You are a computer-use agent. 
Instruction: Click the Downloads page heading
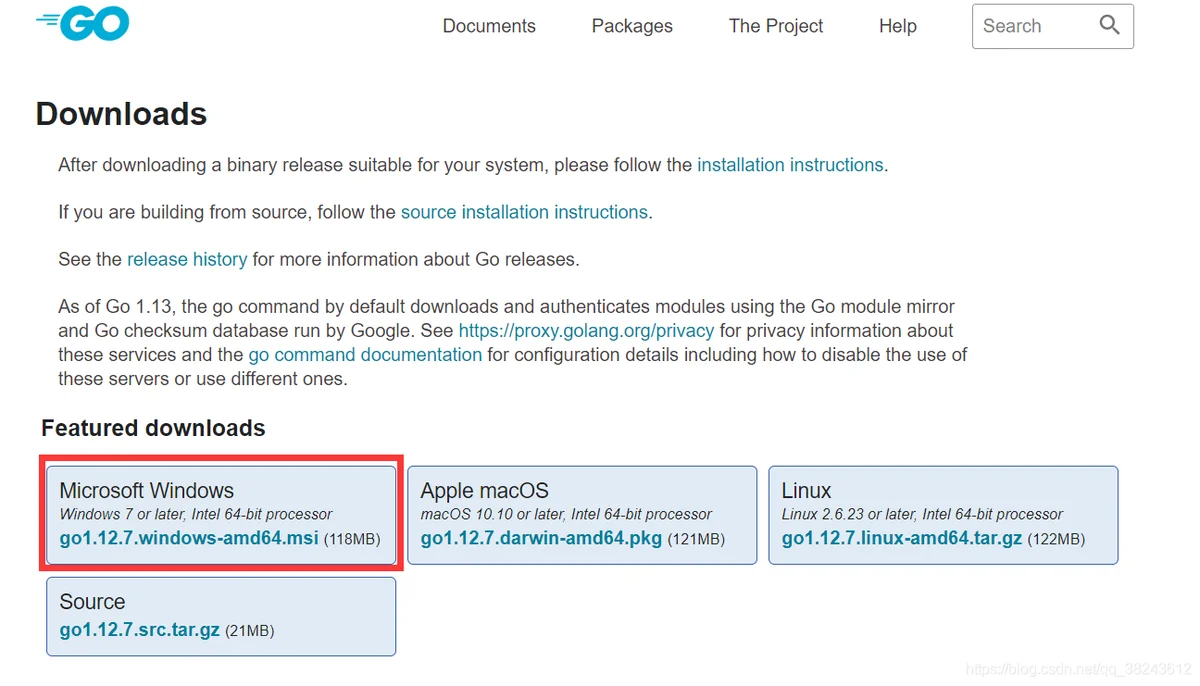121,114
